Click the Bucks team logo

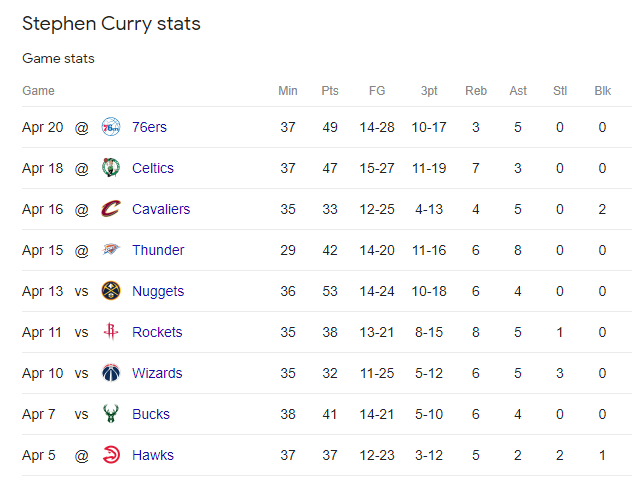coord(111,414)
